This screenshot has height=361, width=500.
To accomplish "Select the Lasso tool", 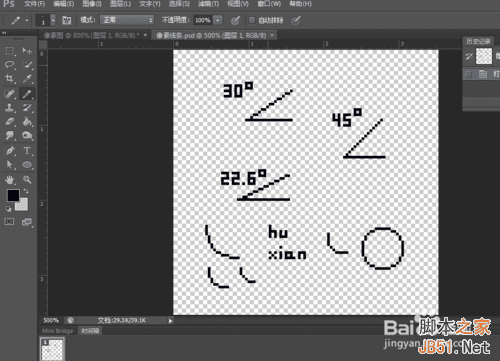I will click(9, 64).
